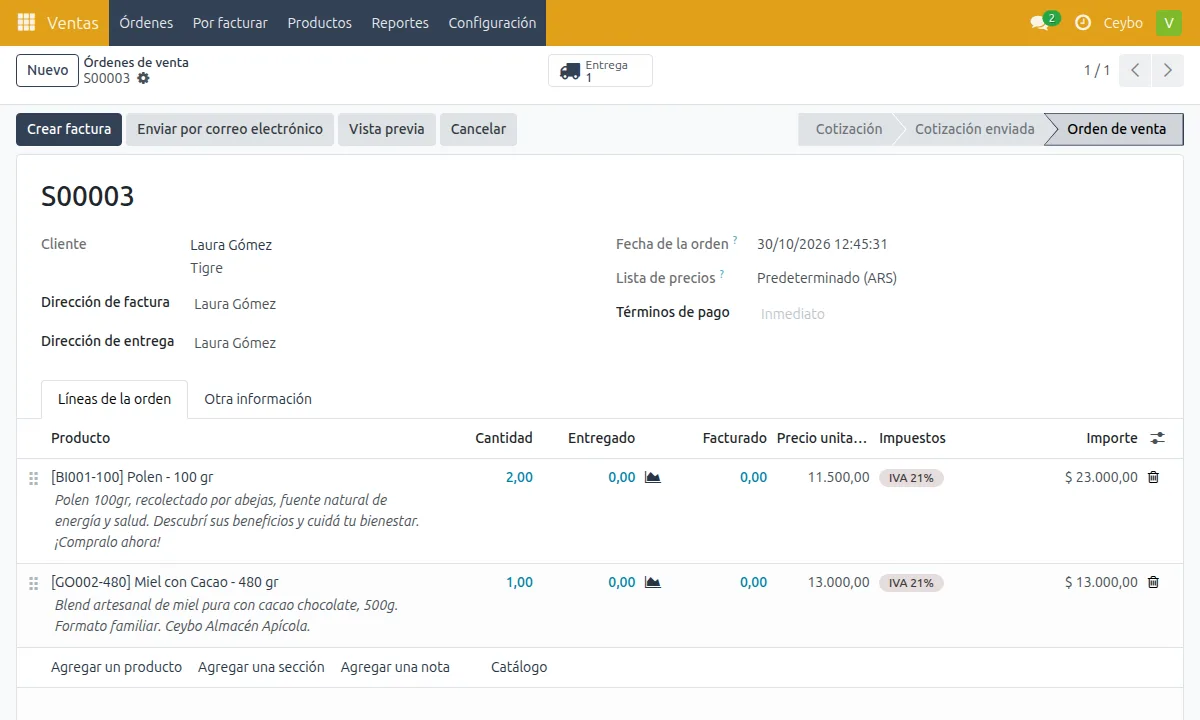Viewport: 1200px width, 720px height.
Task: Open the Dirección de entrega field
Action: [385, 343]
